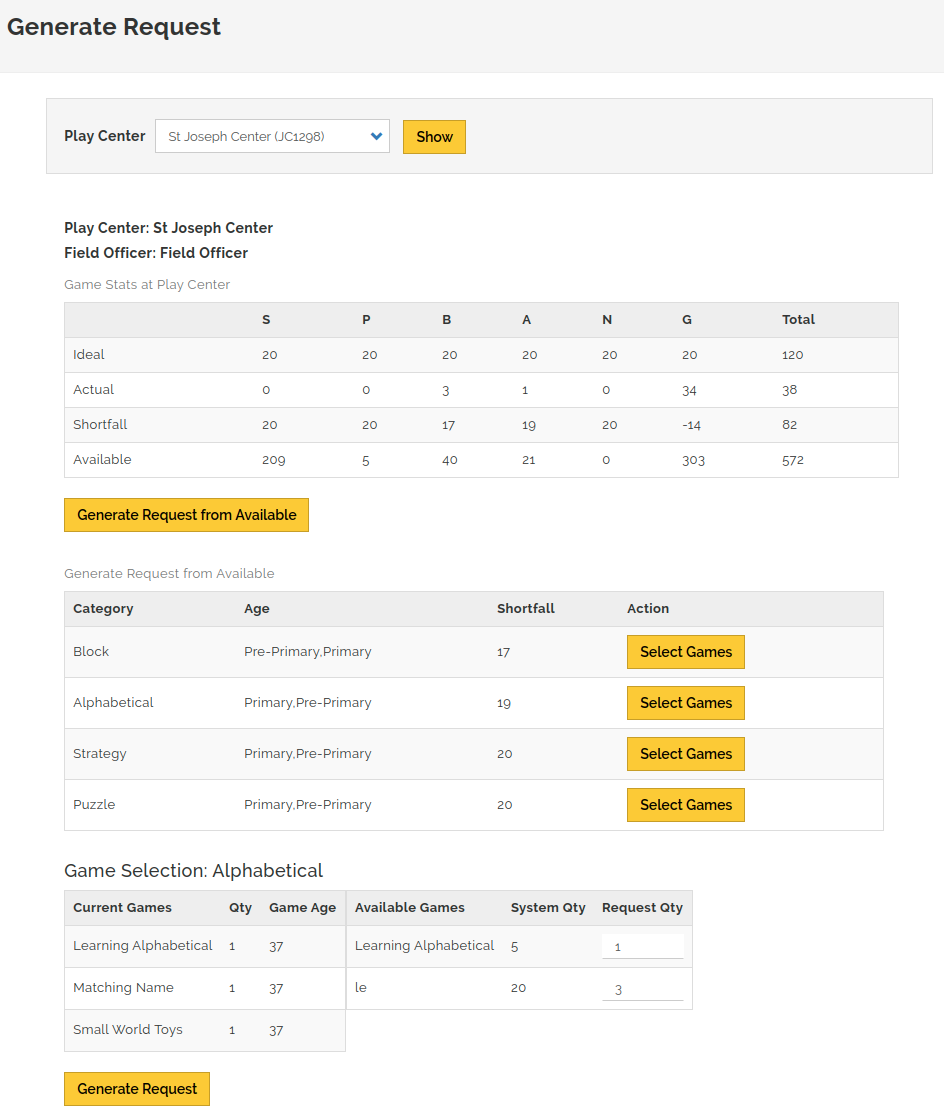The image size is (944, 1115).
Task: Edit Request Qty for Learning Alphabetical
Action: click(643, 946)
